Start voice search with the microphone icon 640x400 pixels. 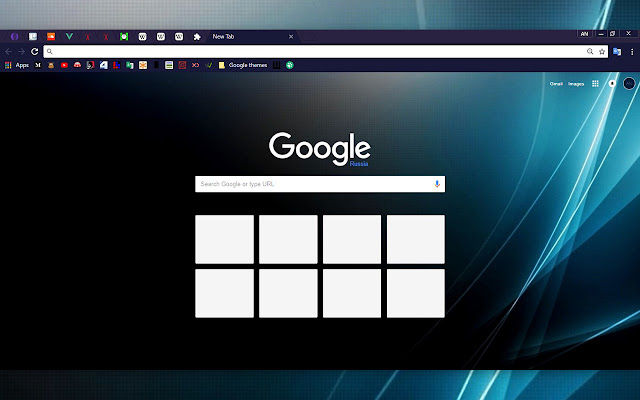(x=437, y=184)
